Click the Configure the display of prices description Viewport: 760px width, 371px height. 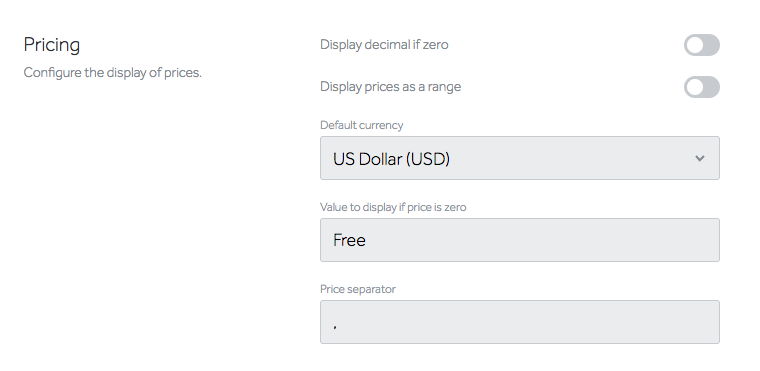click(112, 73)
